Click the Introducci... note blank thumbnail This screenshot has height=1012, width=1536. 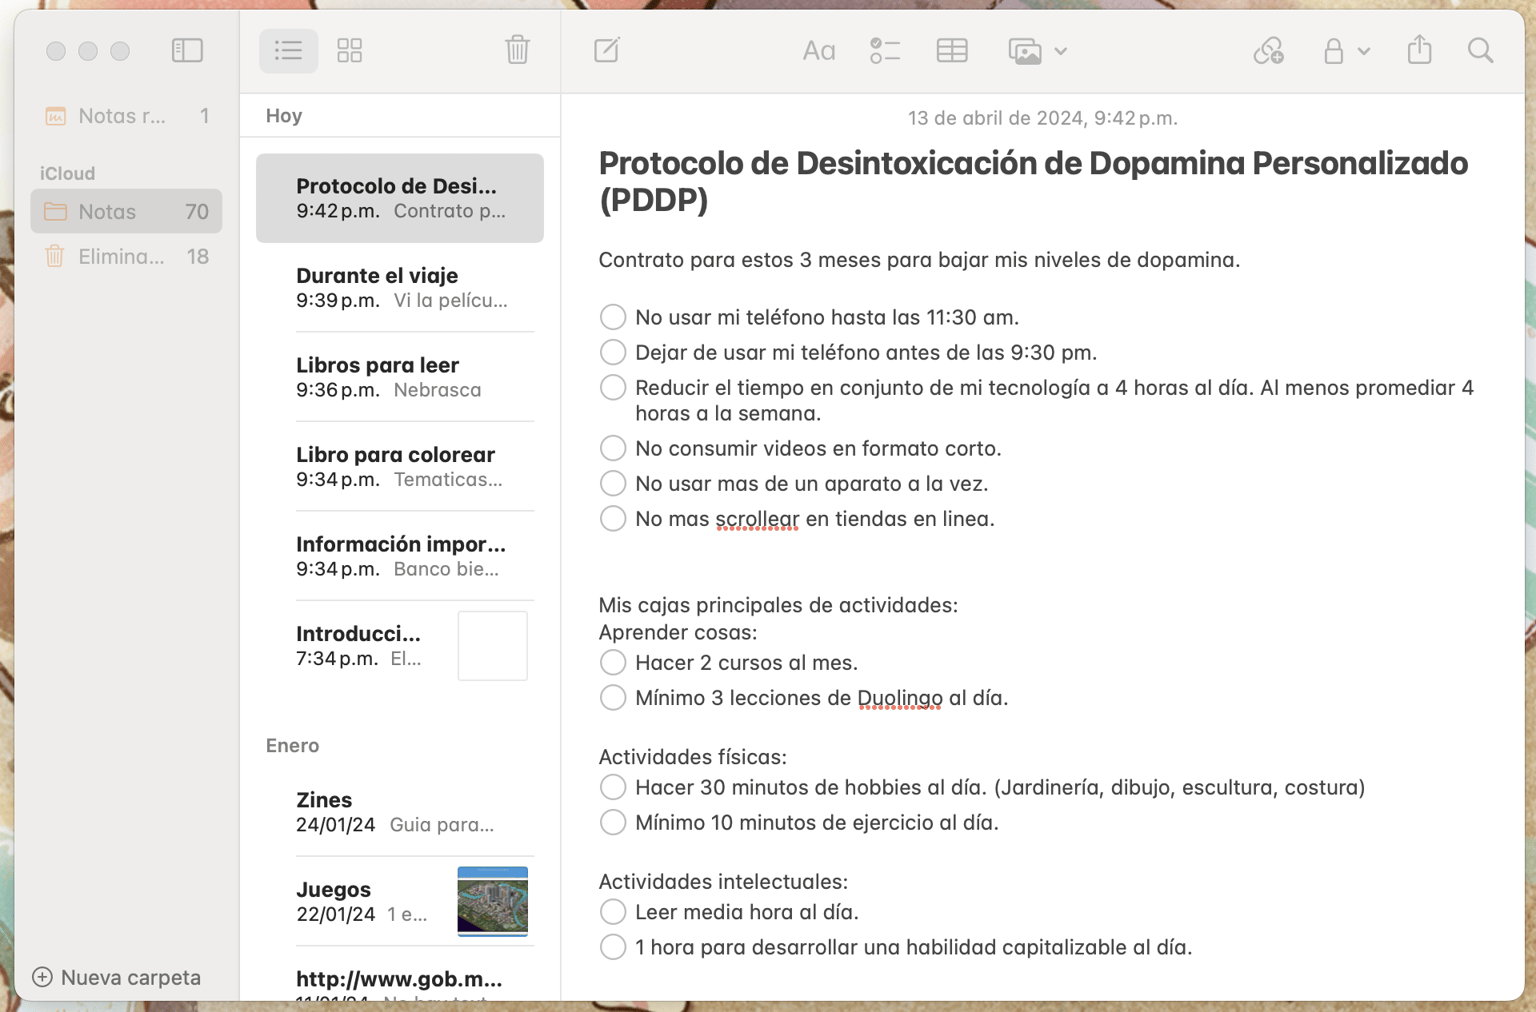click(x=493, y=646)
